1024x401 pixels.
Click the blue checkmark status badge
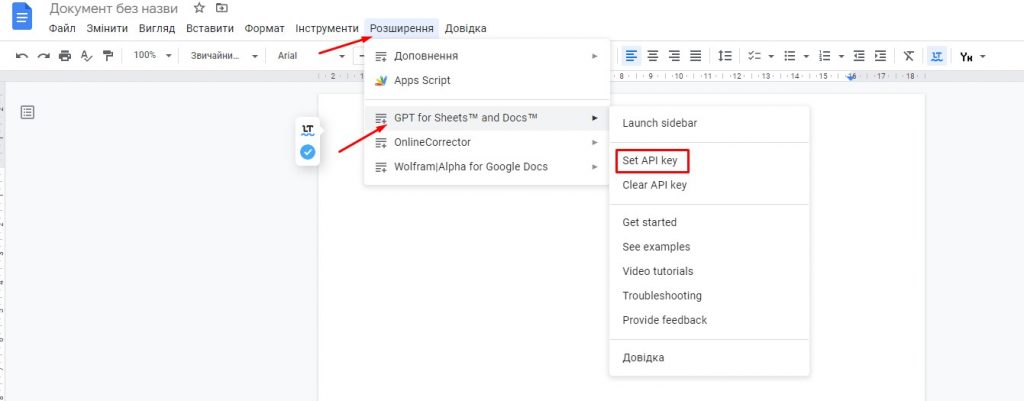click(x=308, y=152)
